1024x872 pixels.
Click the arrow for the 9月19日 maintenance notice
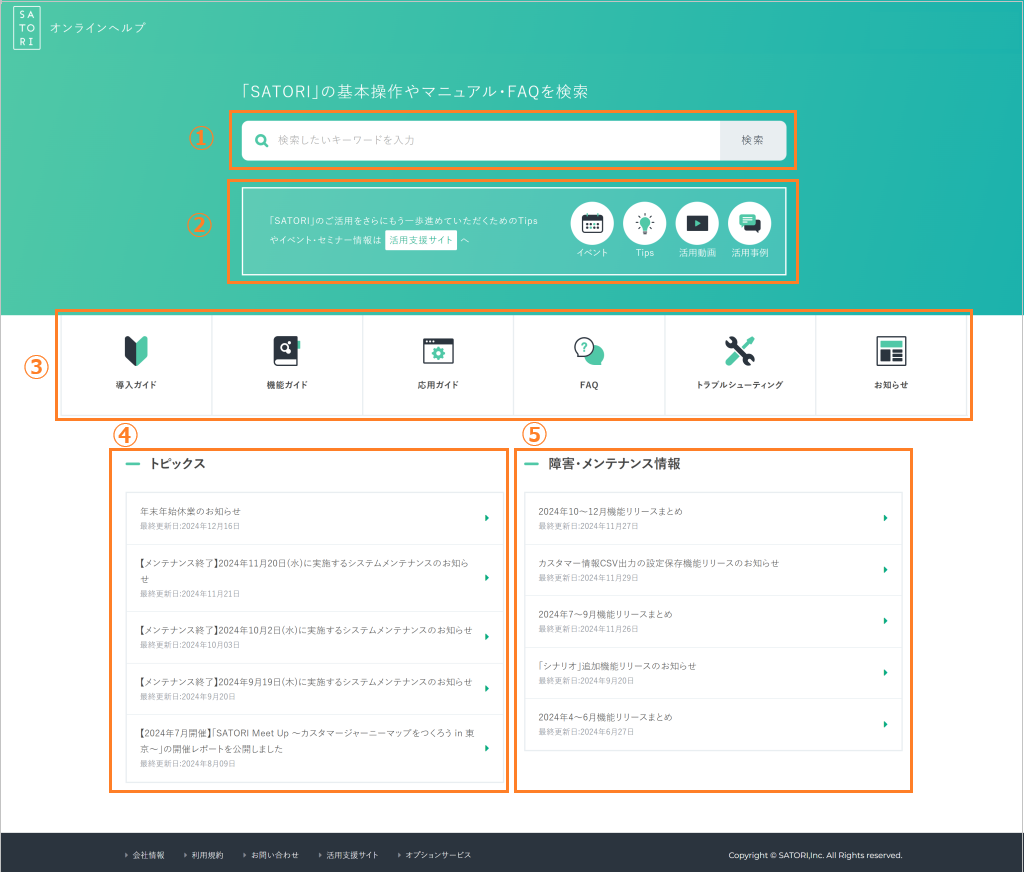[487, 688]
